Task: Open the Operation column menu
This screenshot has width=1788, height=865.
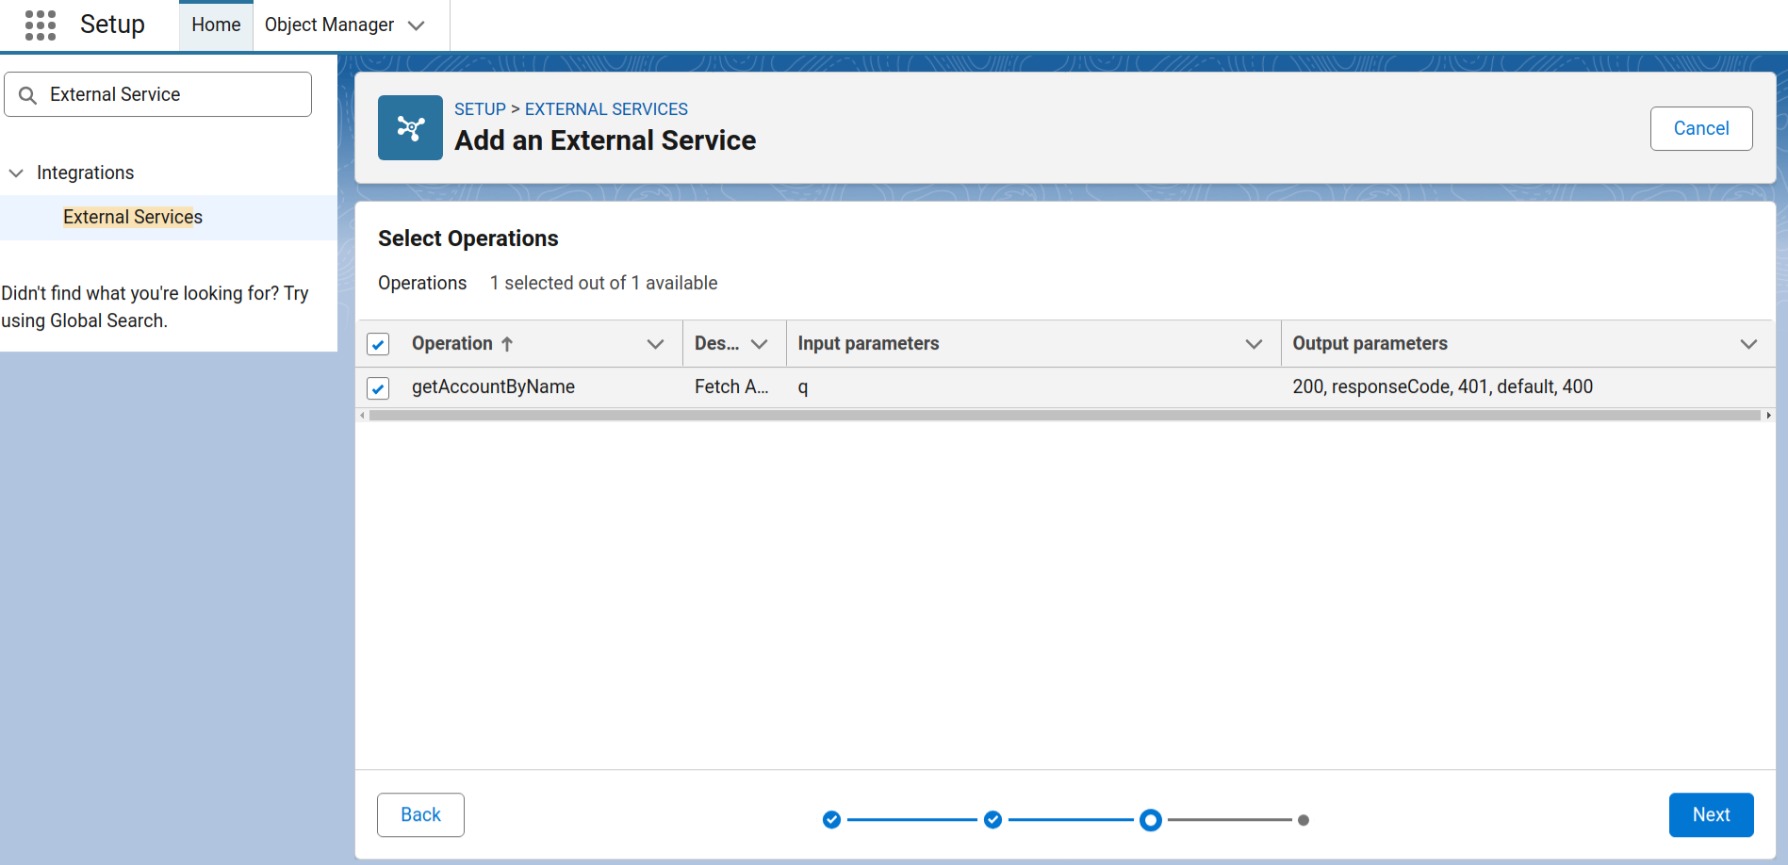Action: tap(656, 343)
